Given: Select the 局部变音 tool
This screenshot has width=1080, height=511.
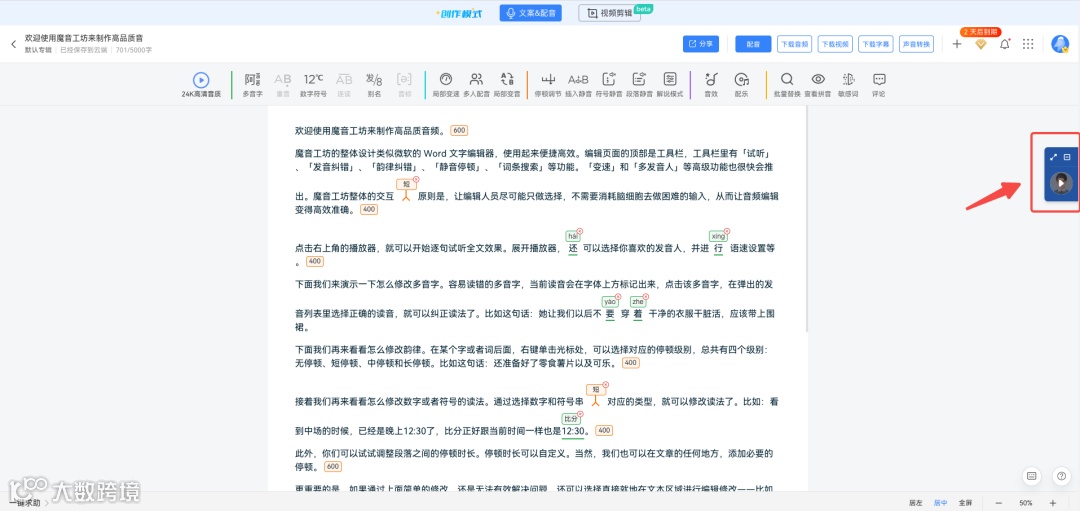Looking at the screenshot, I should [x=507, y=84].
